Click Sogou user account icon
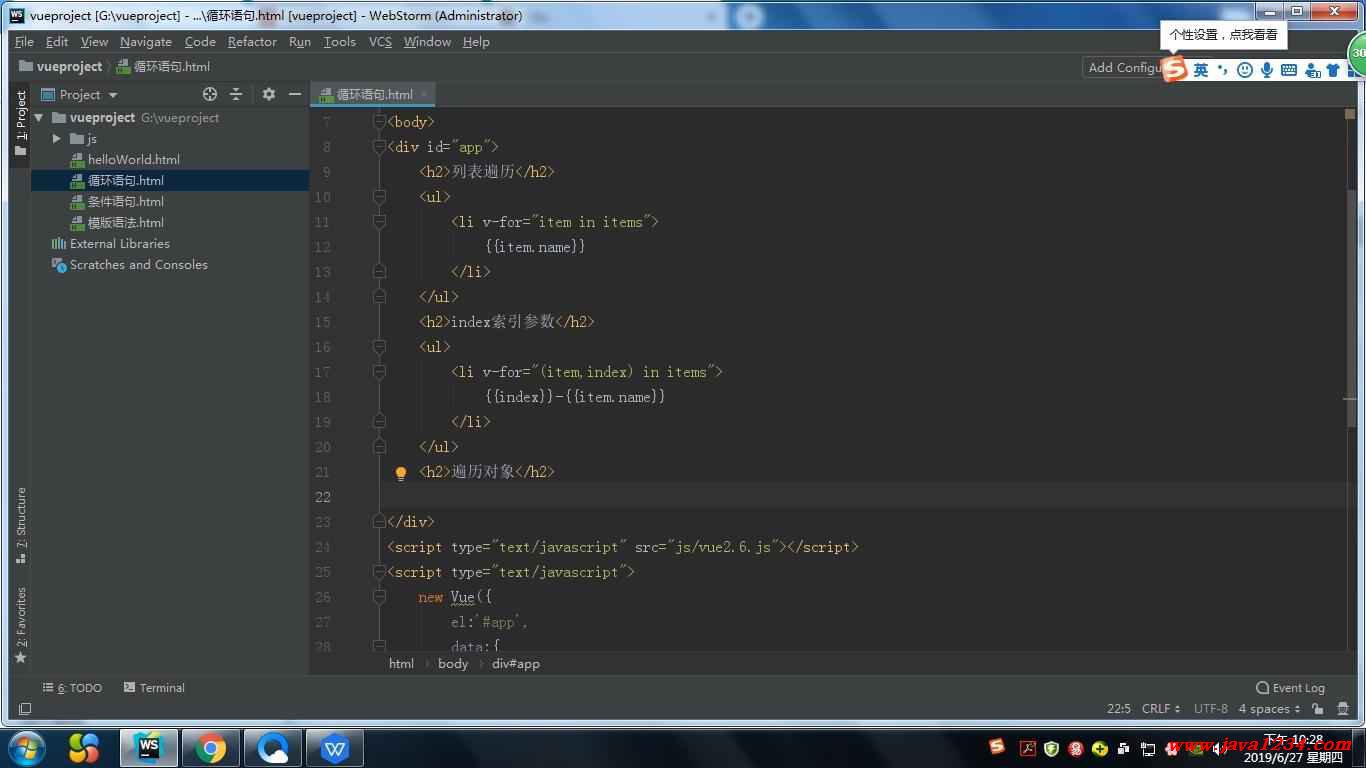The image size is (1366, 768). [x=1312, y=70]
